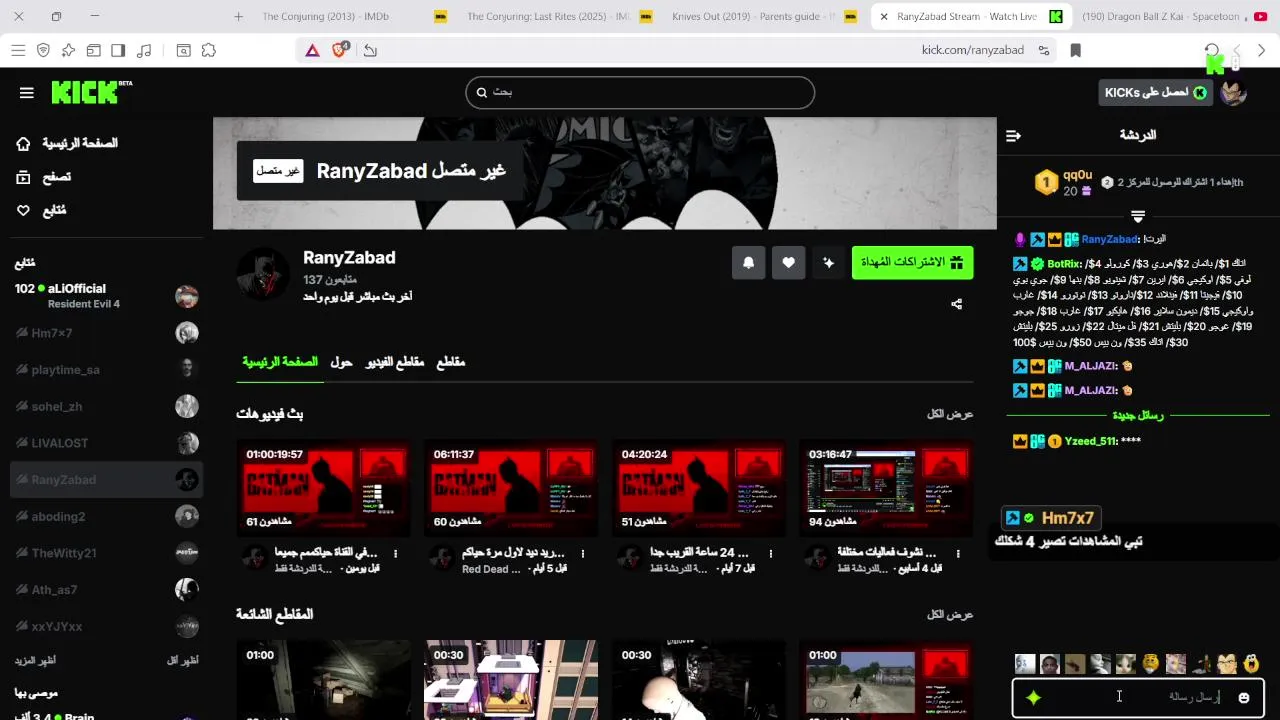Open options menu for the 01:00:19:57 video

[x=395, y=553]
